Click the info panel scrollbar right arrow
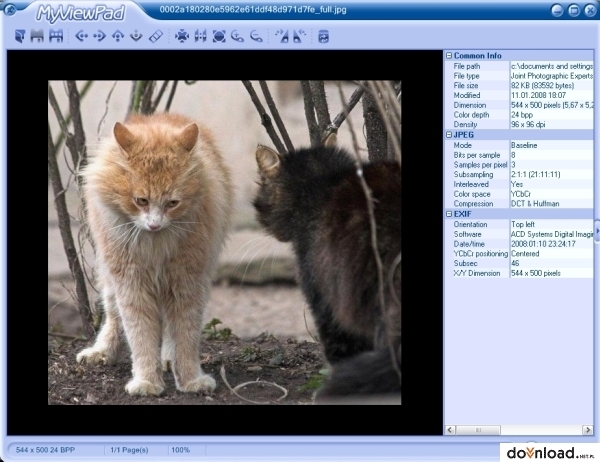 (588, 430)
